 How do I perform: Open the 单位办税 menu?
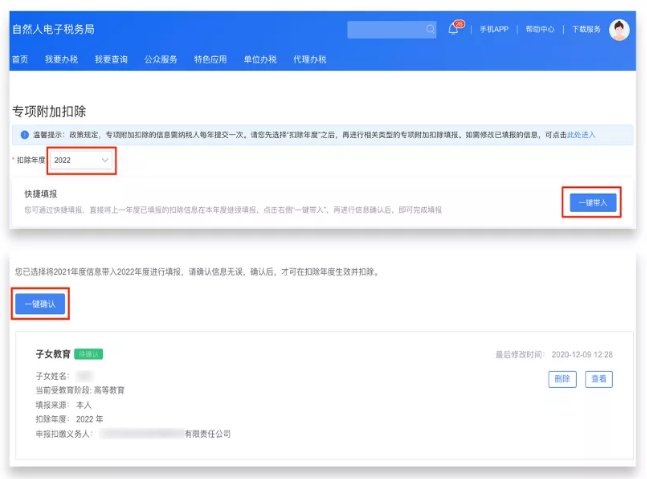pos(260,59)
